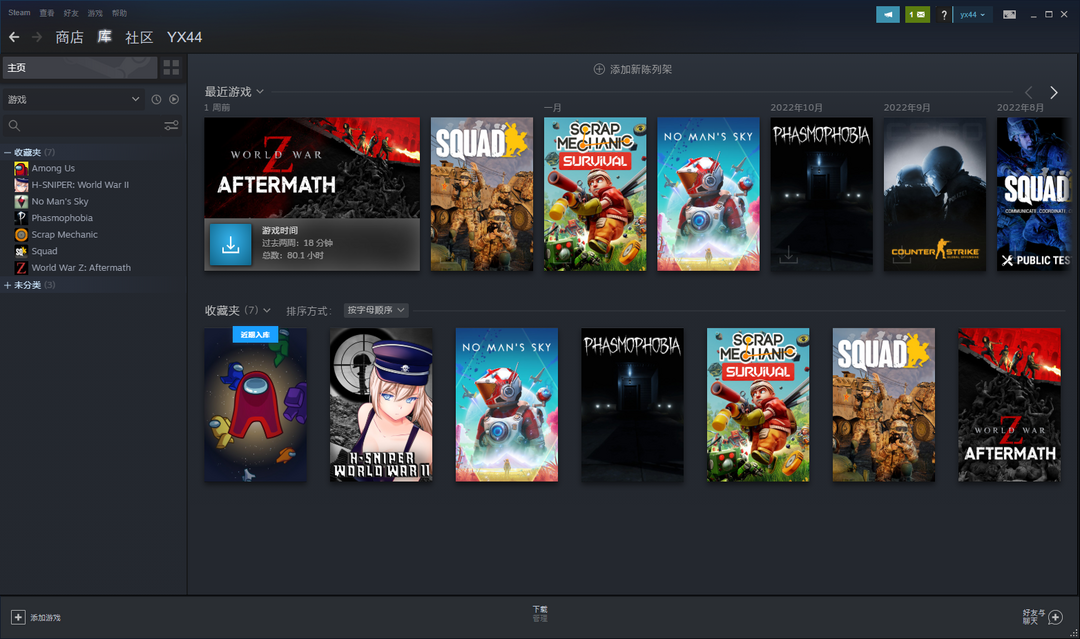Click the Among Us icon in the sidebar list
The height and width of the screenshot is (639, 1080).
(x=21, y=168)
